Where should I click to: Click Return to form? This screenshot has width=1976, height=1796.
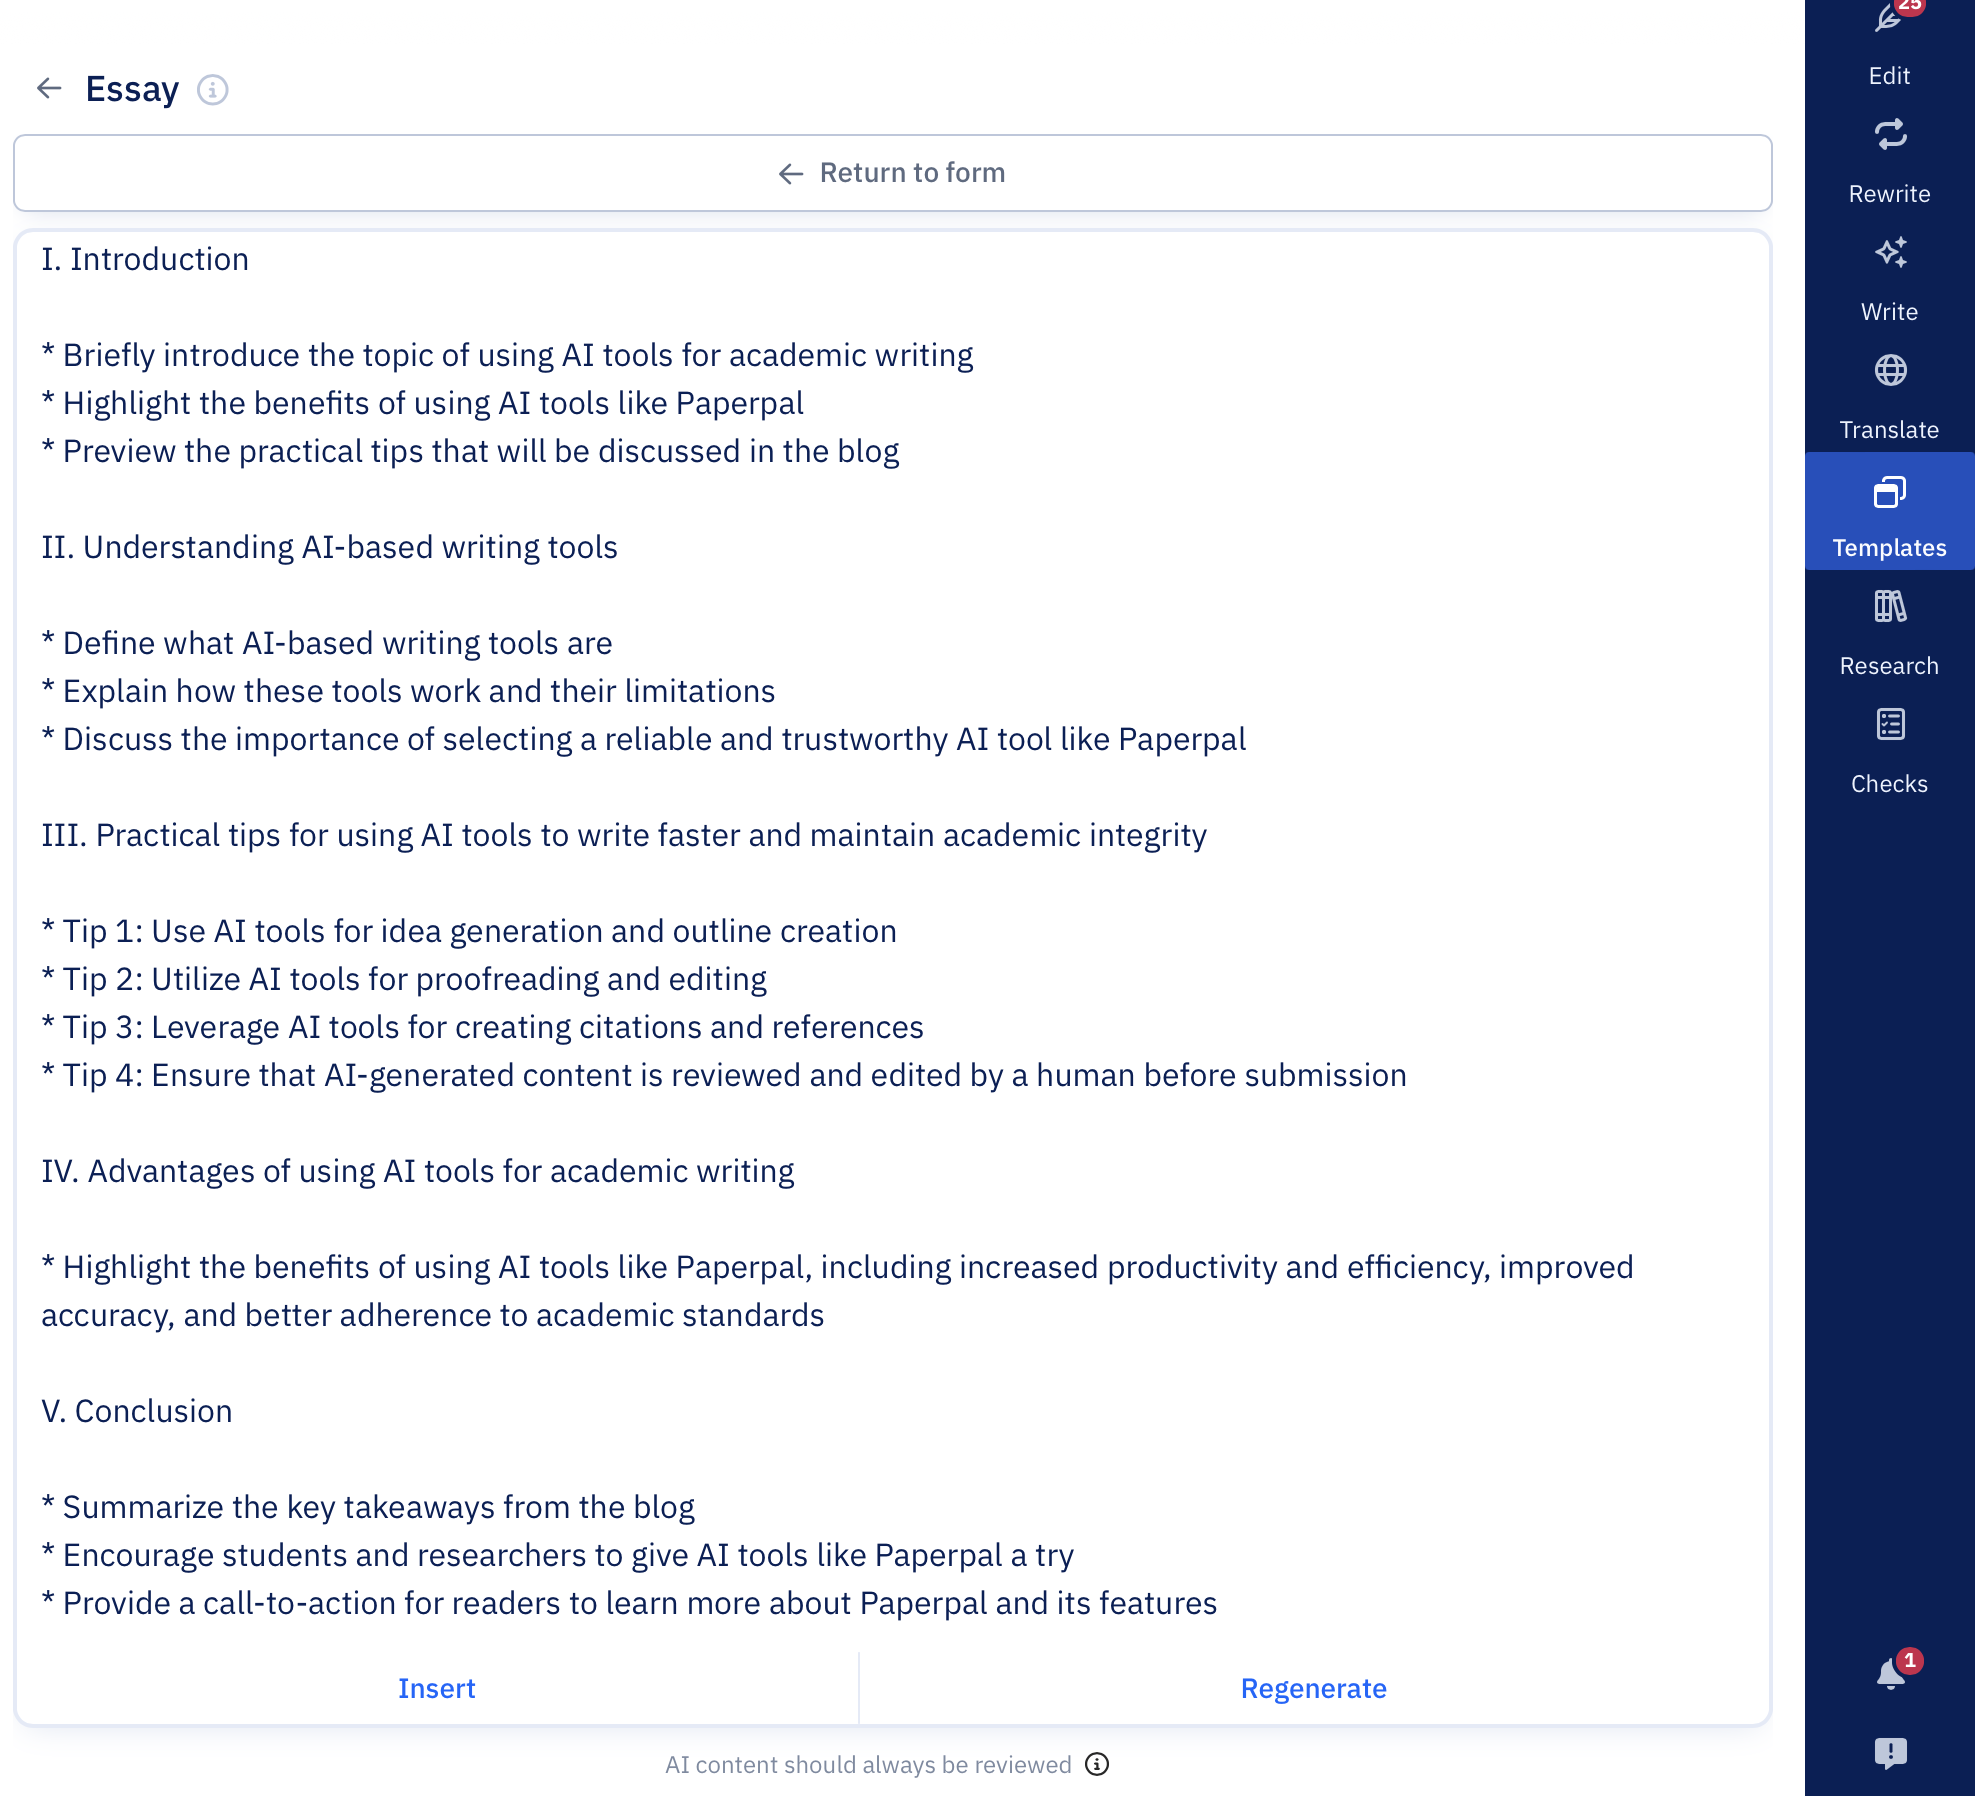click(891, 172)
